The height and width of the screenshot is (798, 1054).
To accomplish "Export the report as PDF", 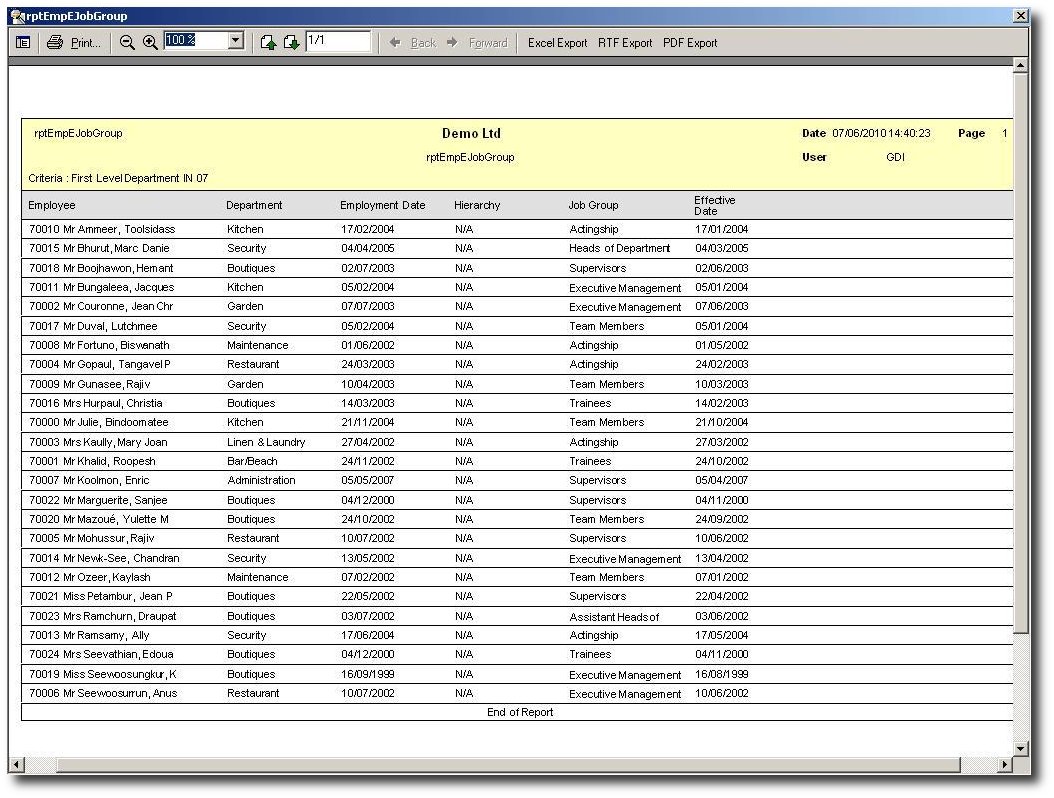I will tap(690, 43).
